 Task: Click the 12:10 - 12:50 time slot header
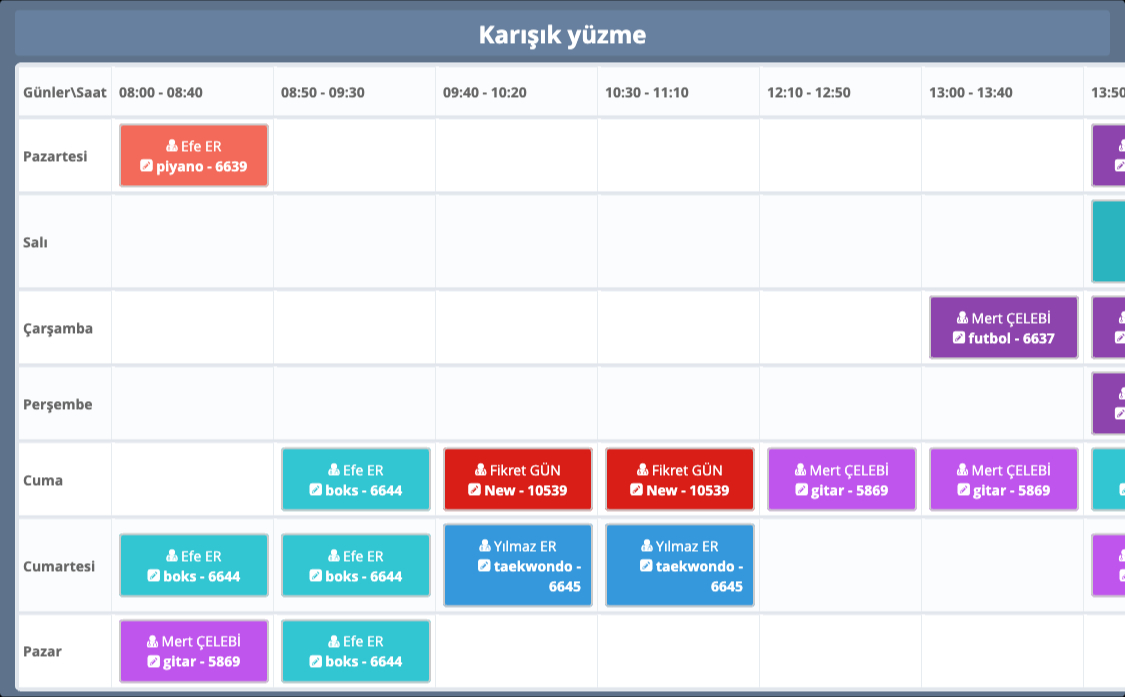(x=809, y=92)
